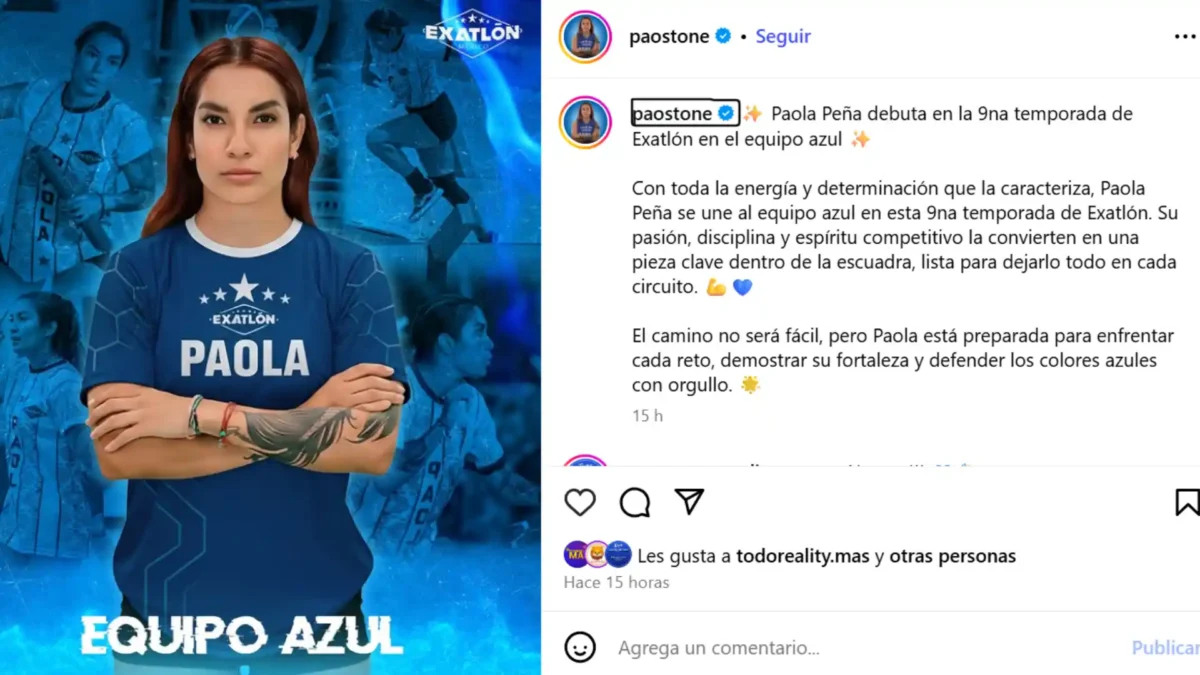Open the 15 h timestamp under the caption
The image size is (1200, 675).
[x=647, y=416]
